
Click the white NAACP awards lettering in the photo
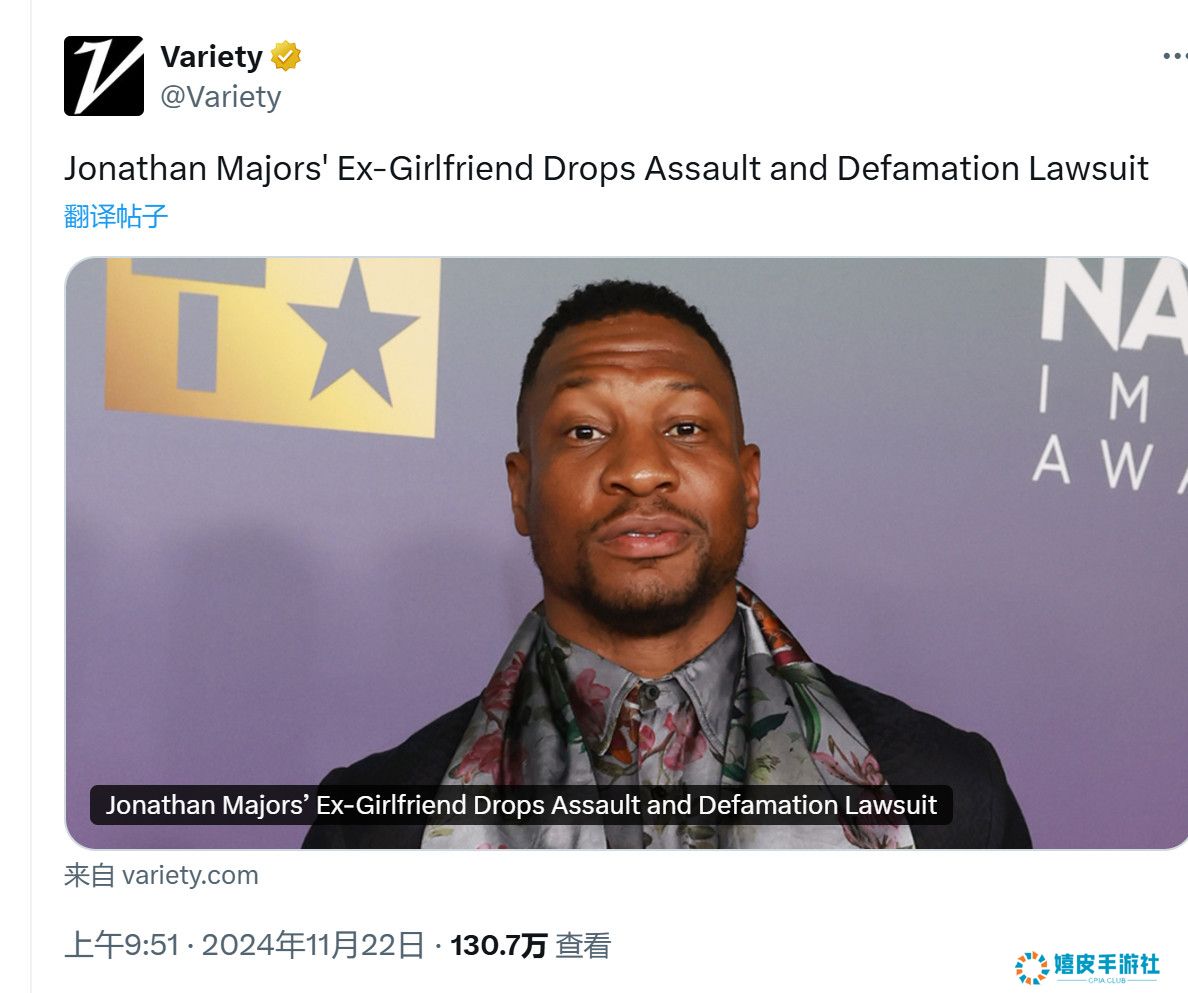[1111, 375]
